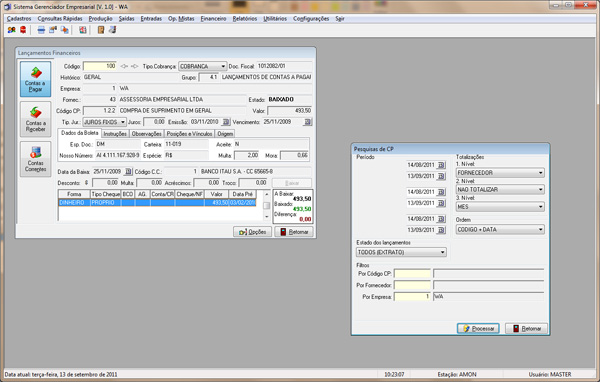Viewport: 600px width, 382px height.
Task: Click the Processar button
Action: (478, 328)
